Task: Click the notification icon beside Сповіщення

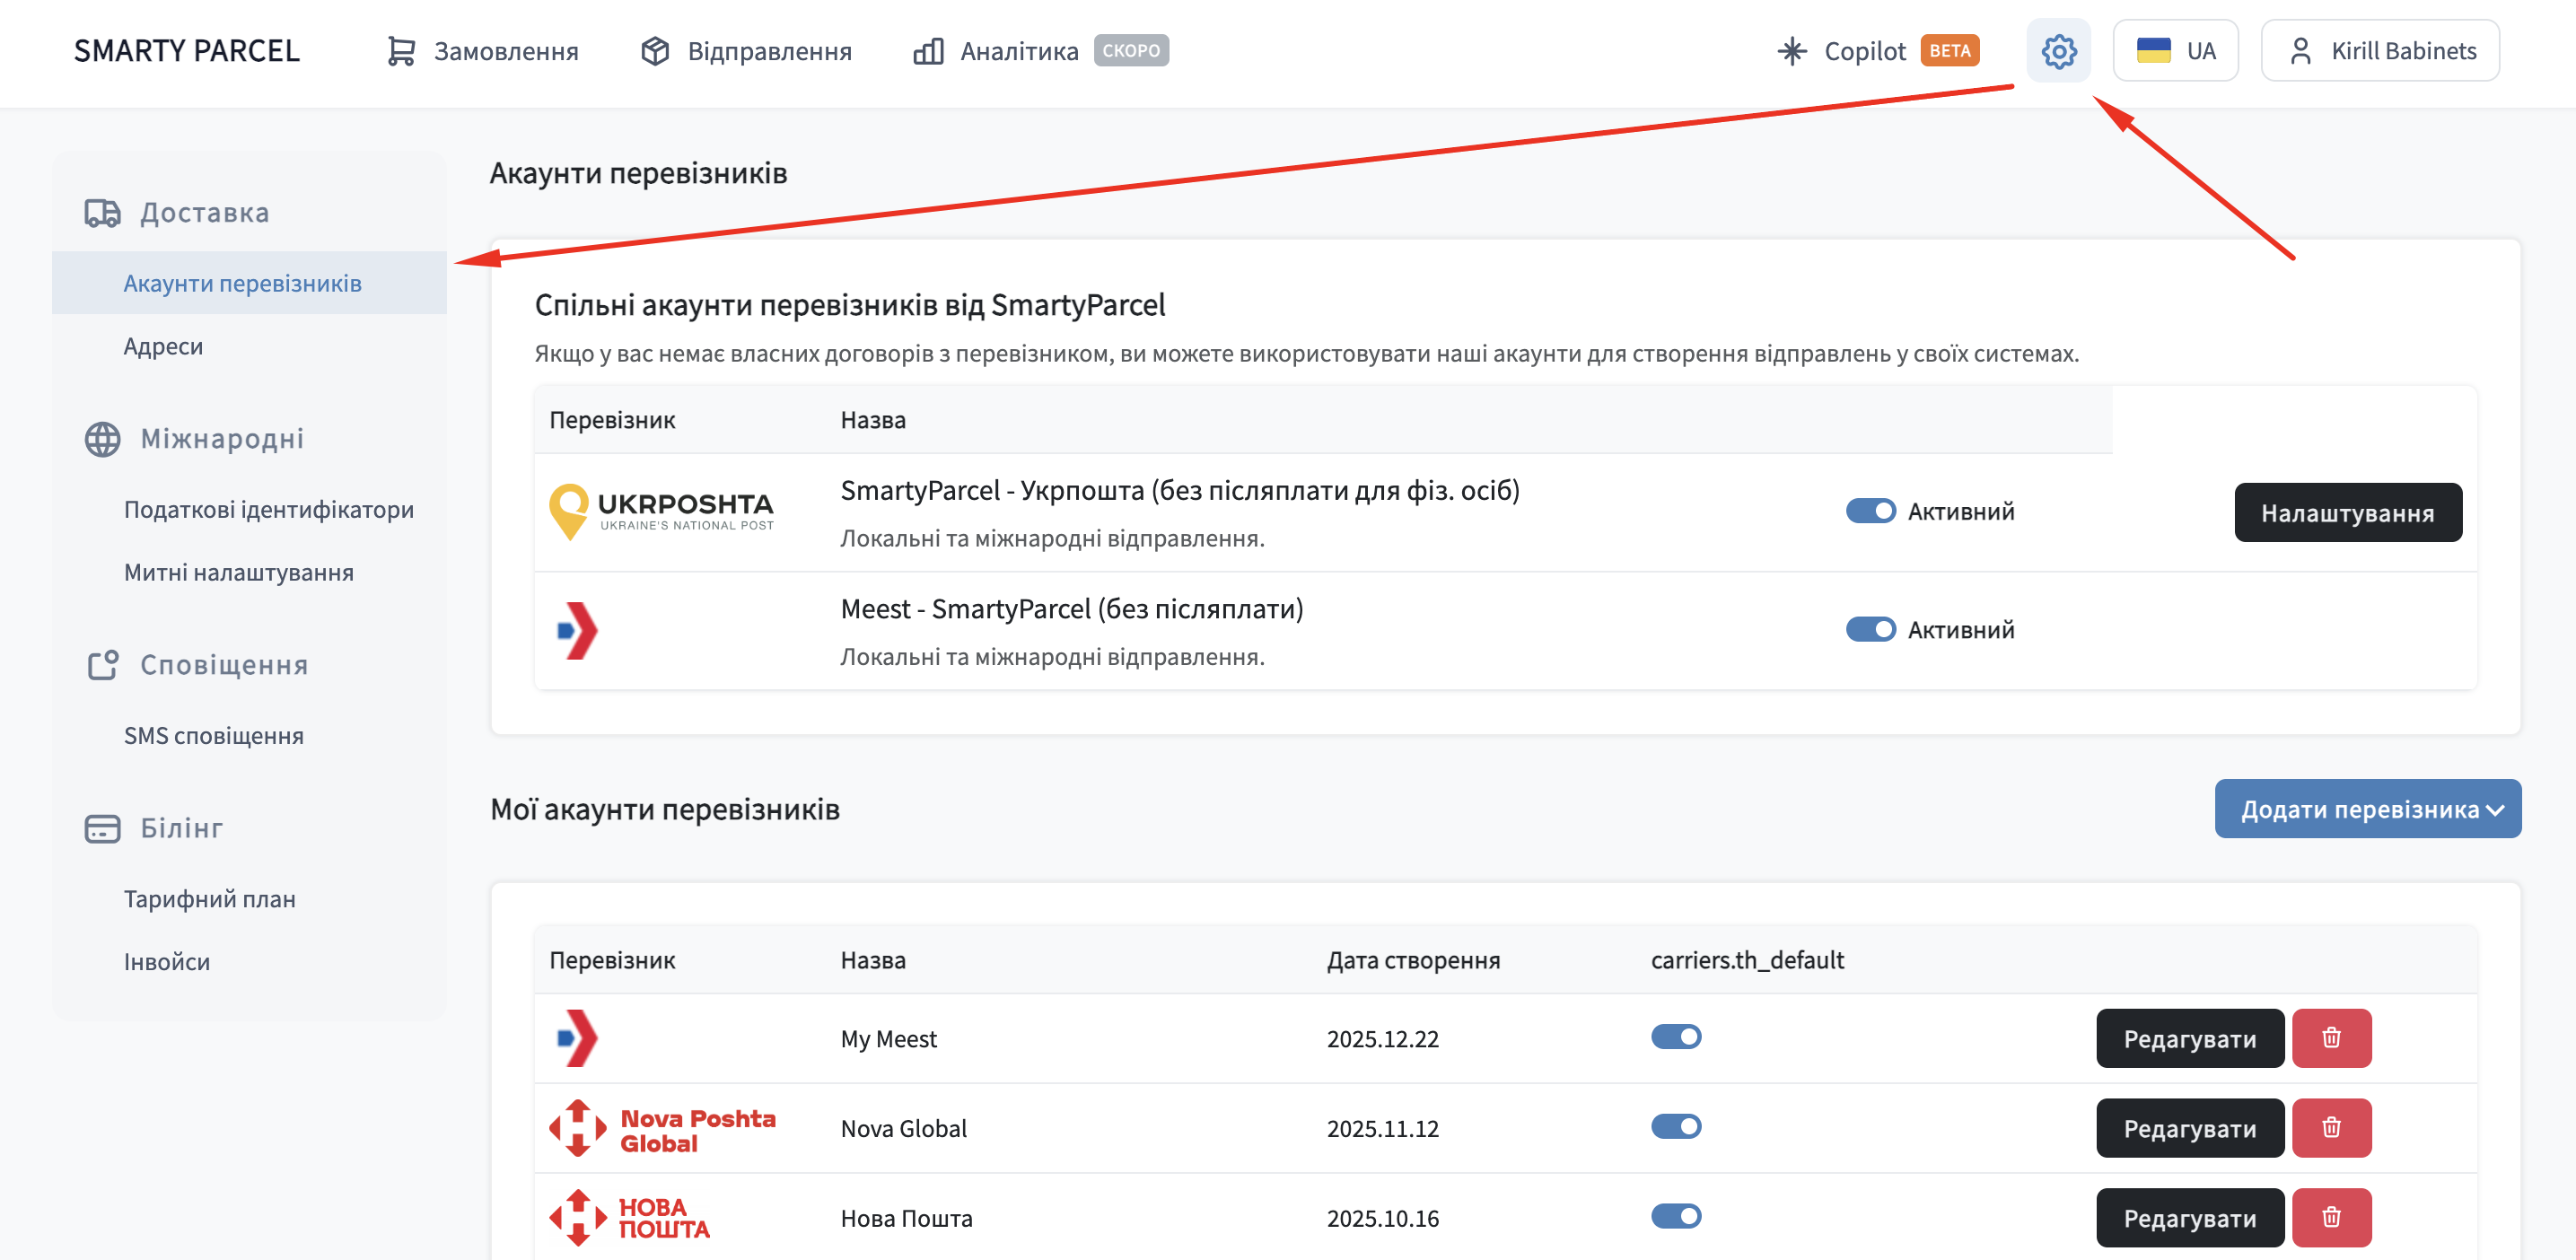Action: [102, 665]
